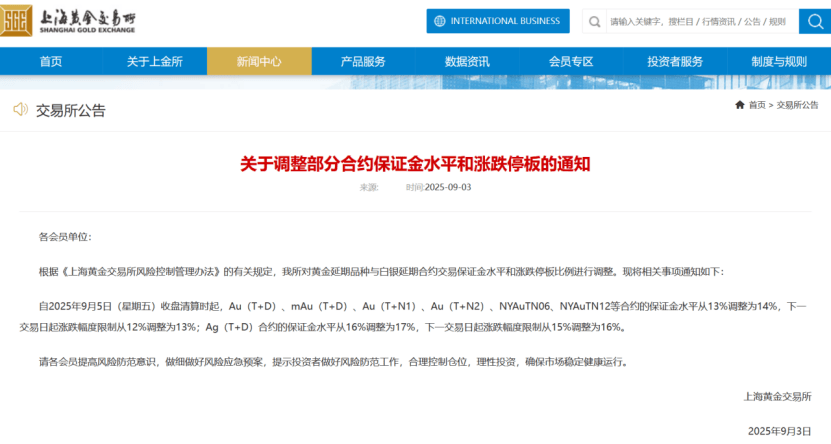Open the 会员专区 menu
831x444 pixels.
[571, 61]
